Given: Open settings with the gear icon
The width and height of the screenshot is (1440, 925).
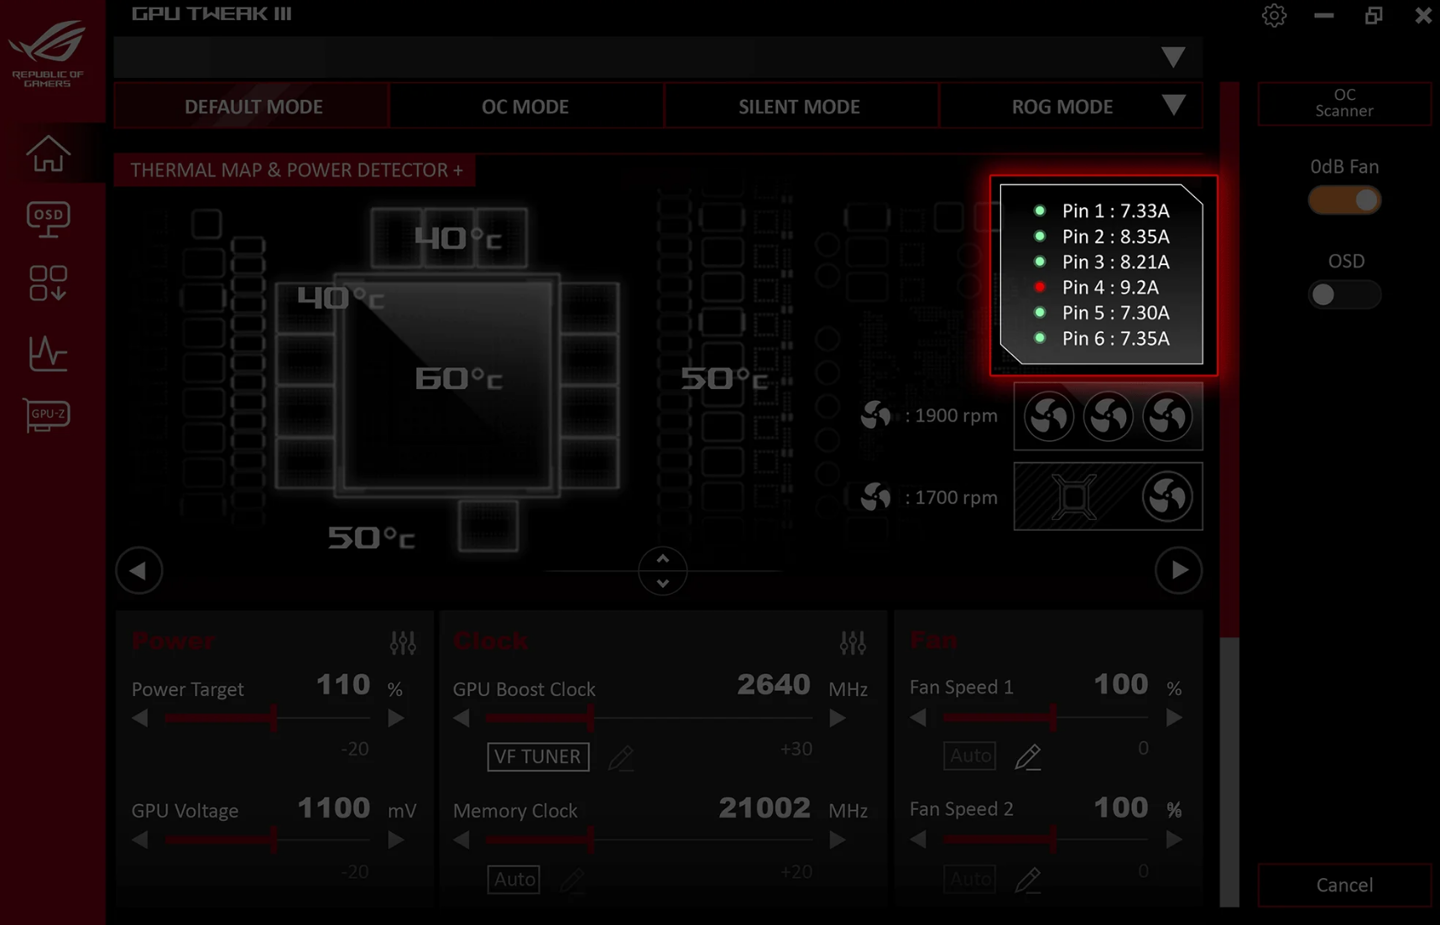Looking at the screenshot, I should click(x=1274, y=15).
